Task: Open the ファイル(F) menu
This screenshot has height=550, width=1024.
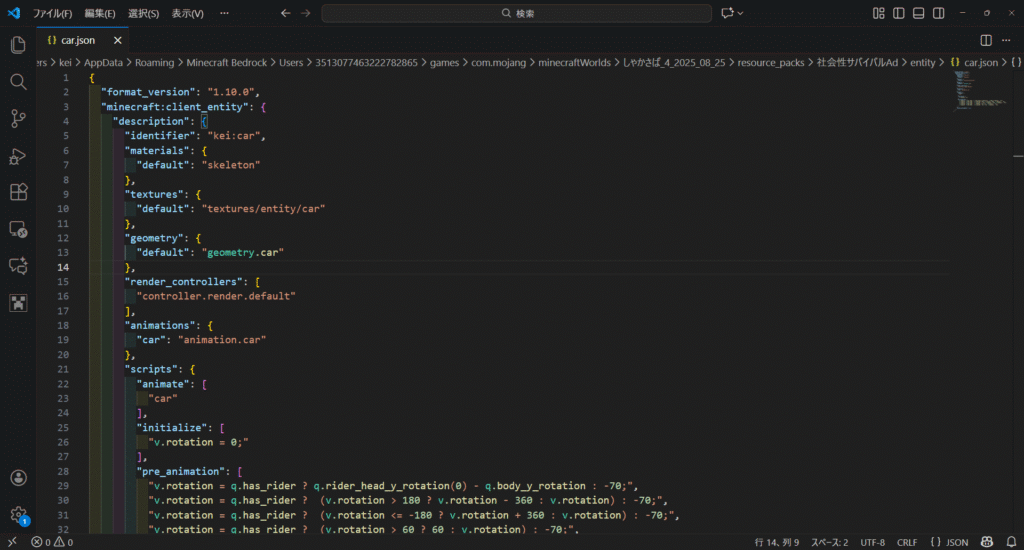Action: [52, 13]
